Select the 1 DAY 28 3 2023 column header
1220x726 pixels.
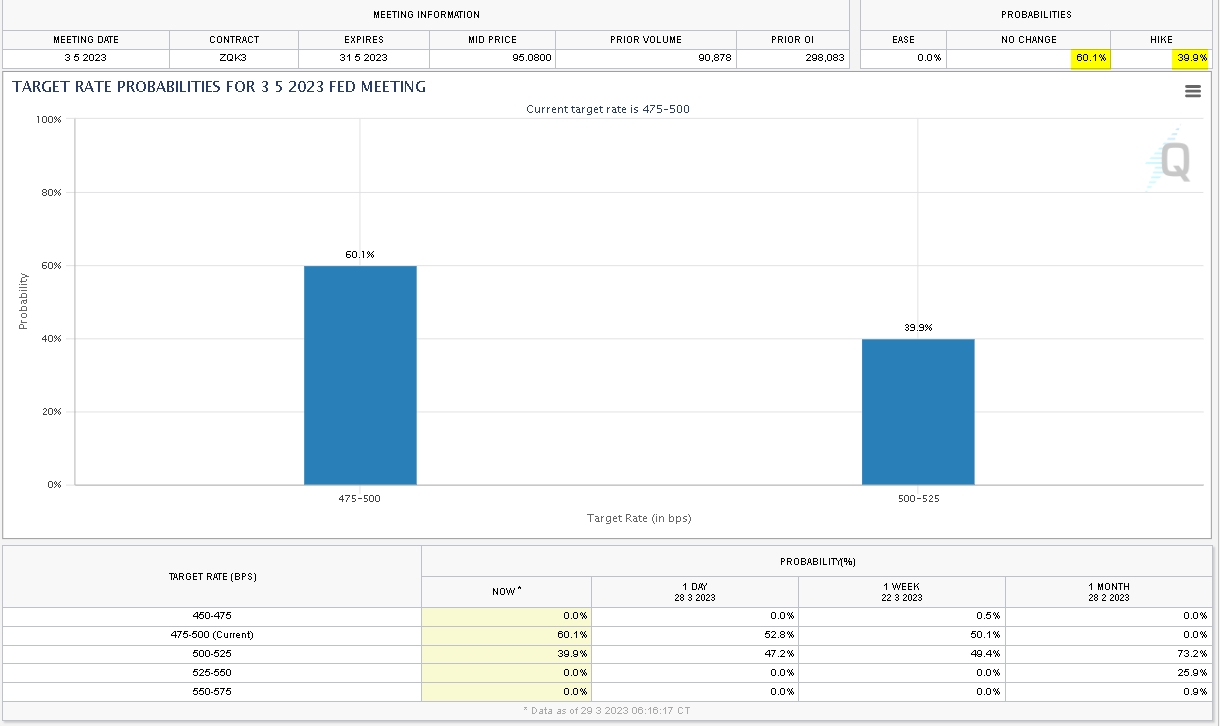(695, 592)
